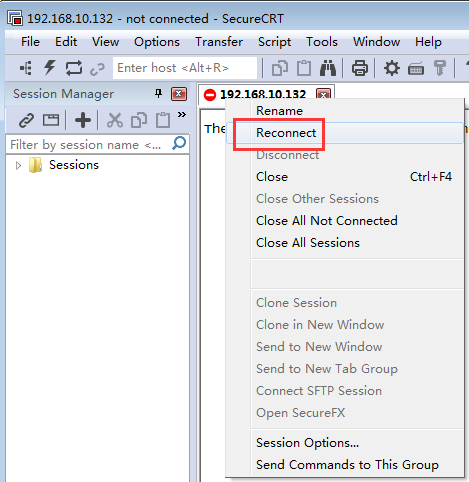Viewport: 469px width, 482px height.
Task: Choose Reconnect in the context menu
Action: click(x=345, y=133)
